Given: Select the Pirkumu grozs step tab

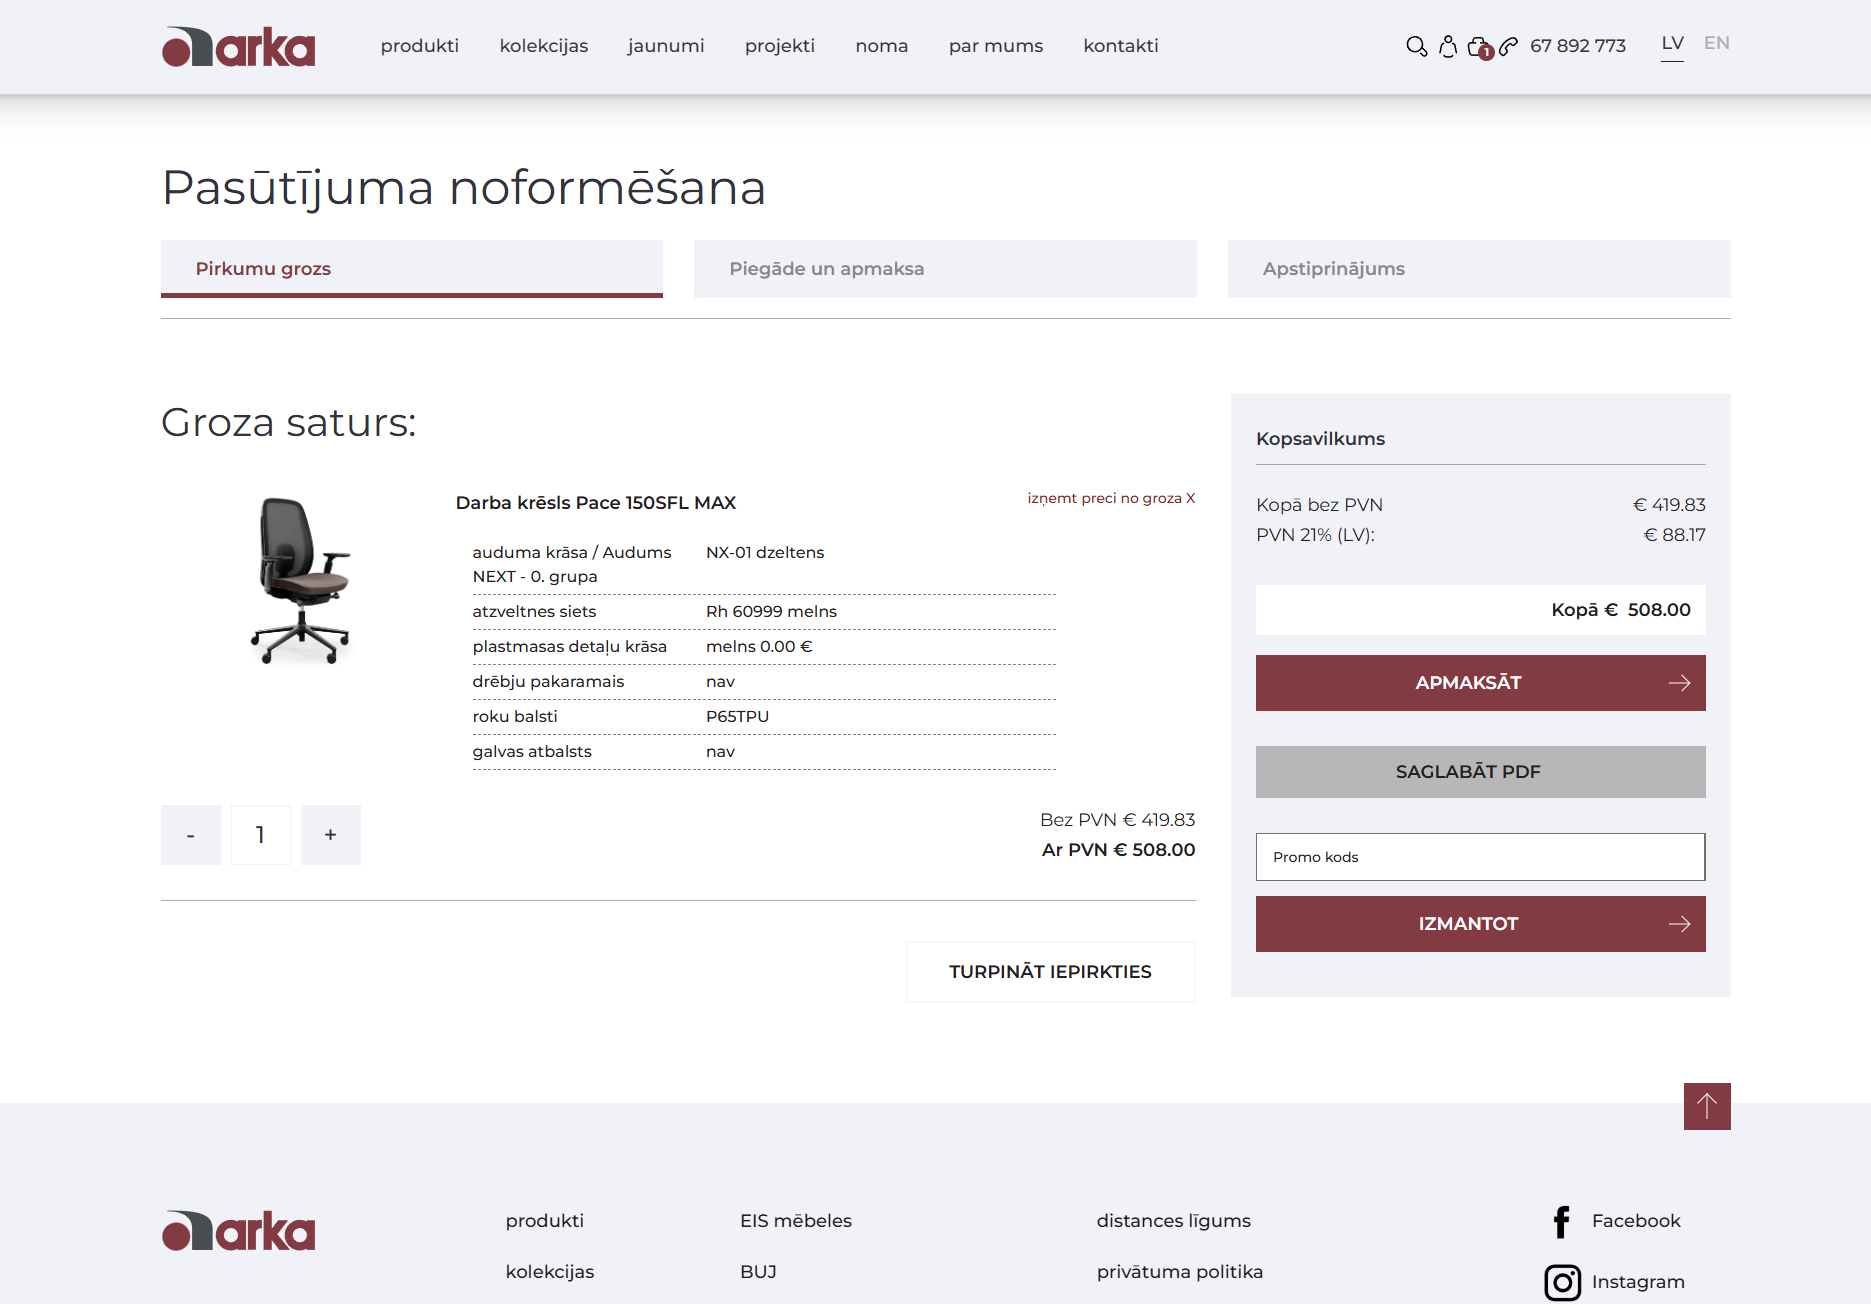Looking at the screenshot, I should (411, 269).
